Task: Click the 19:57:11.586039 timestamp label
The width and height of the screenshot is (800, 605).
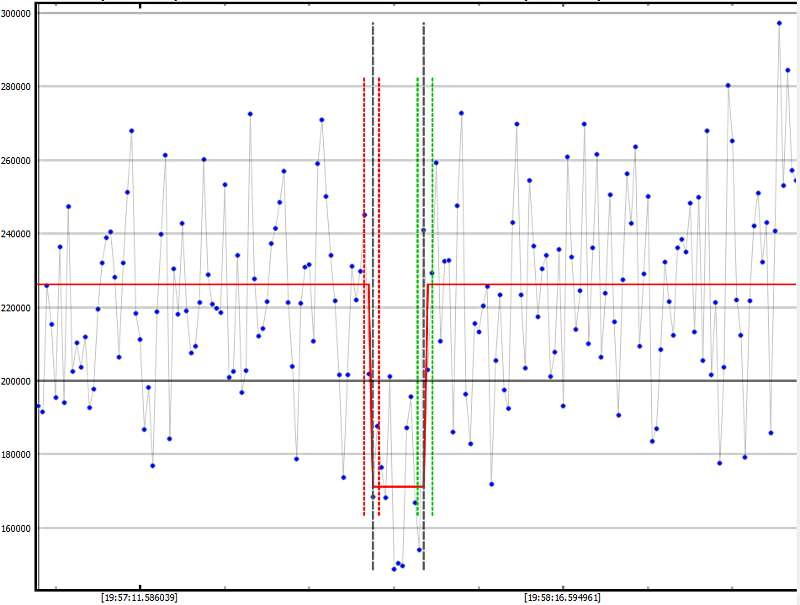Action: click(139, 597)
